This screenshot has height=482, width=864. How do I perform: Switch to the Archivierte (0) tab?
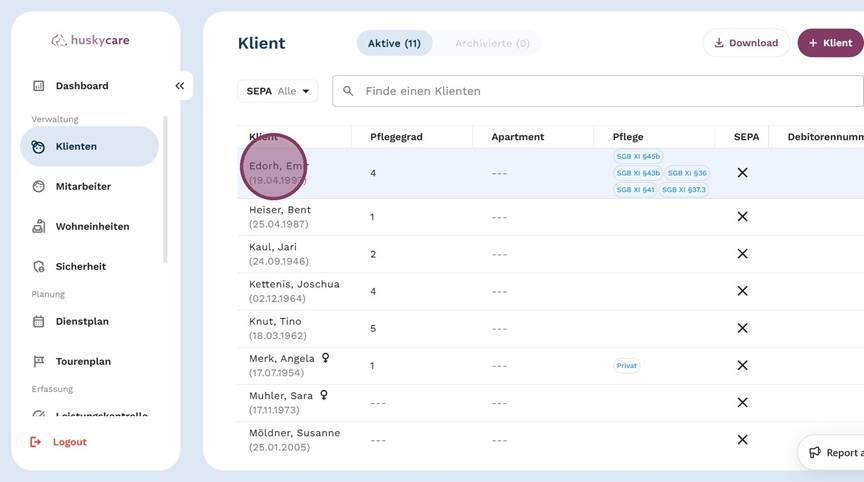[x=492, y=43]
